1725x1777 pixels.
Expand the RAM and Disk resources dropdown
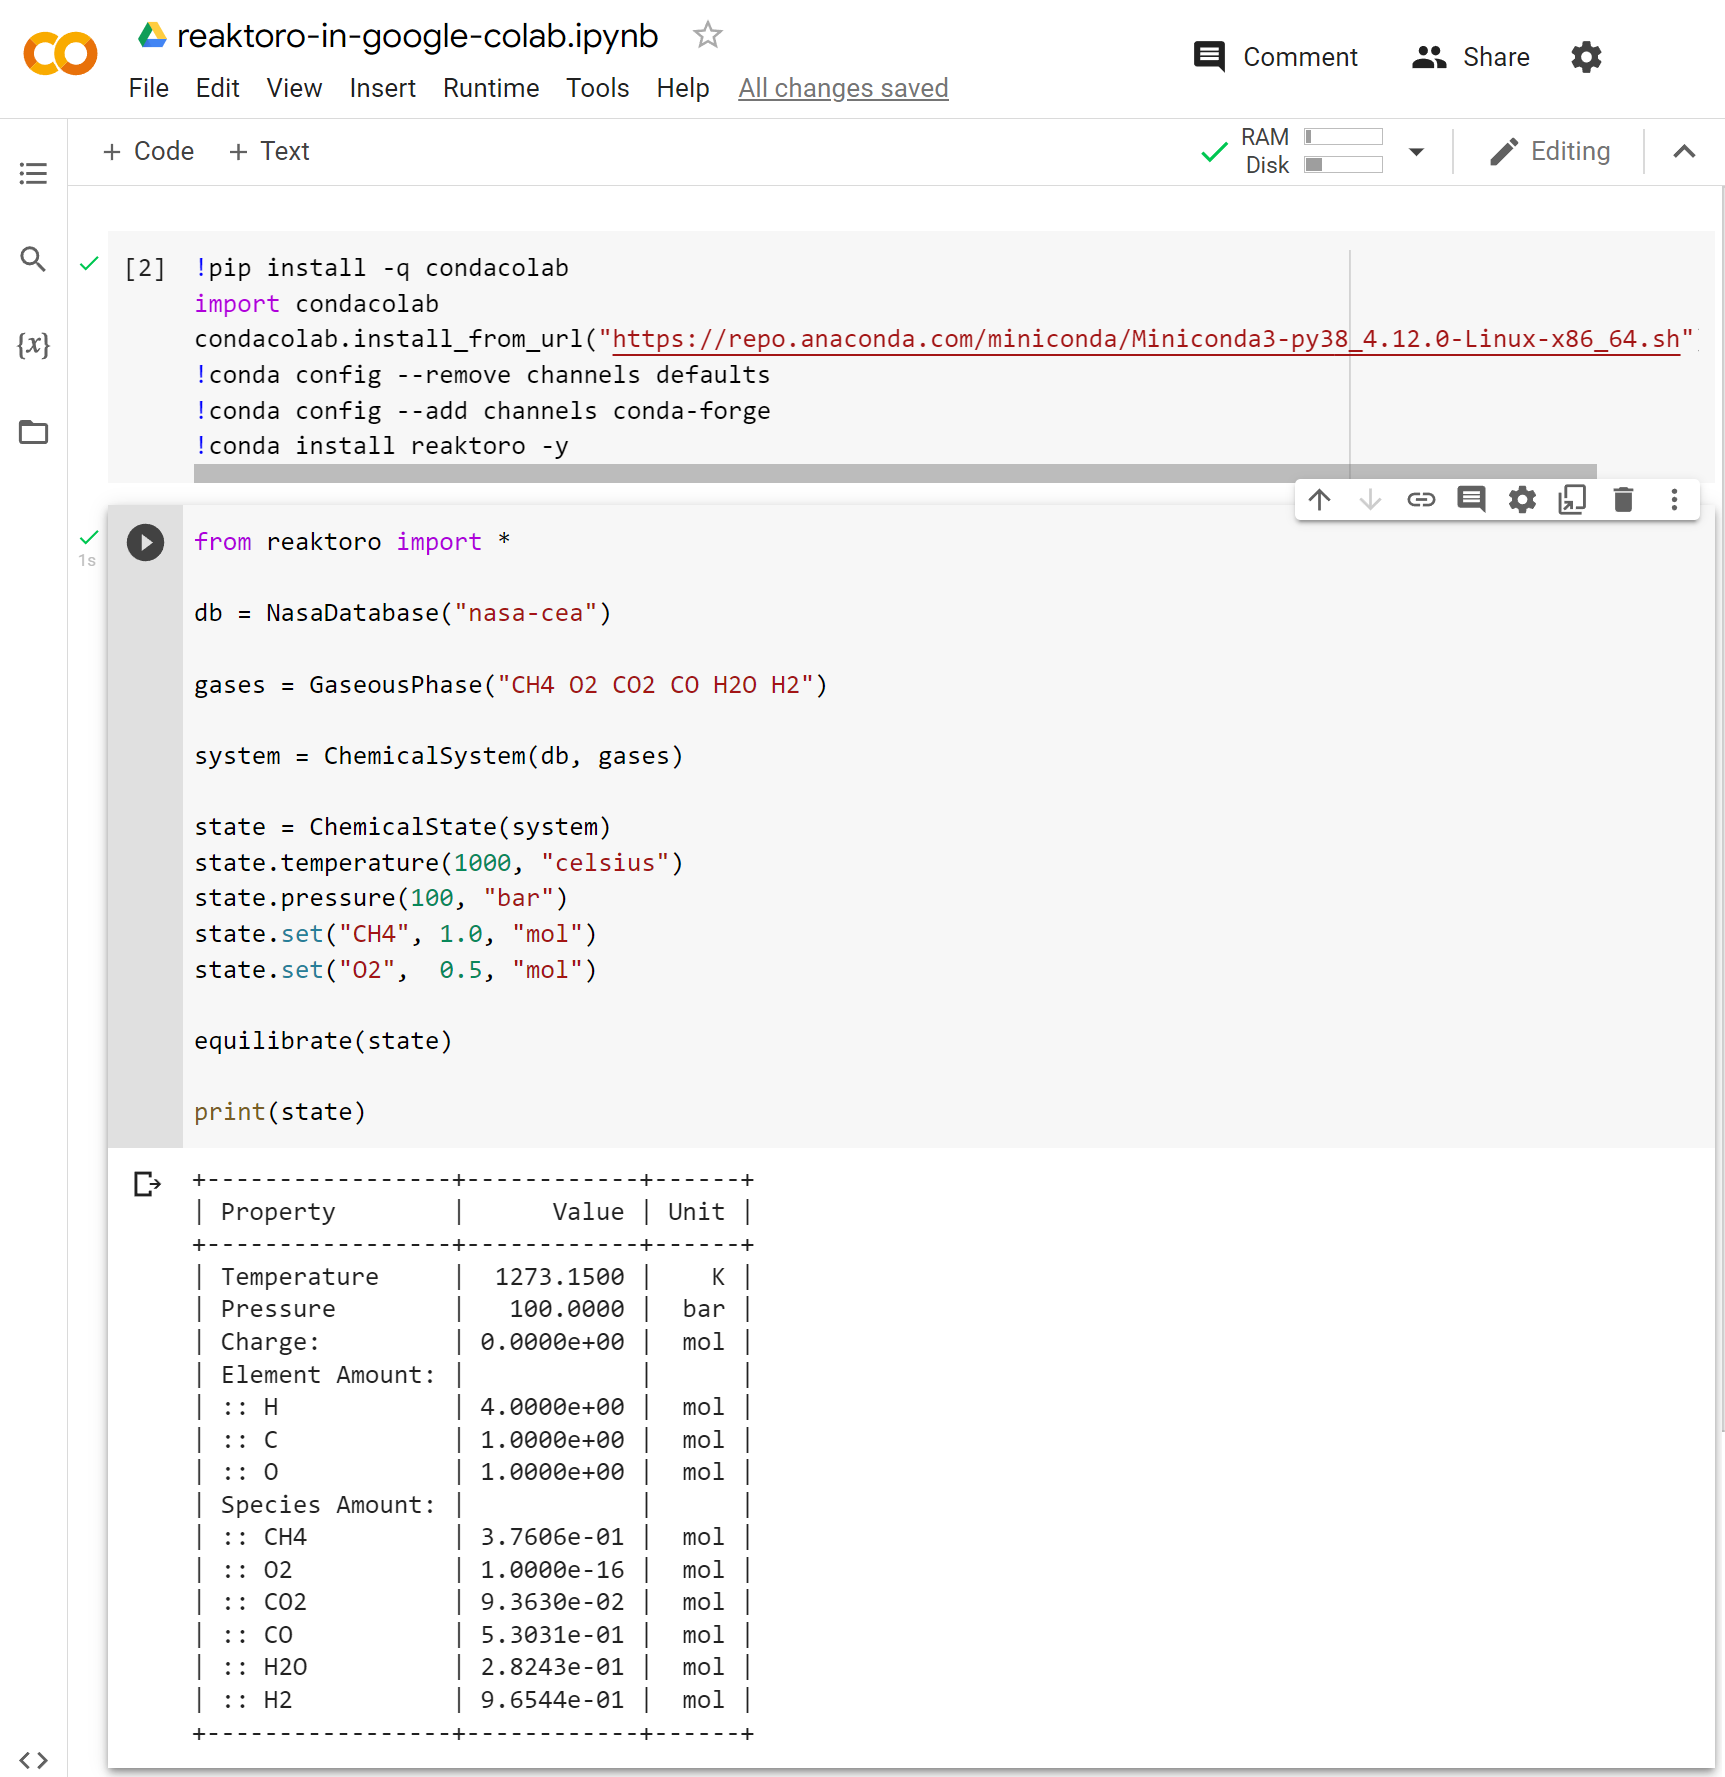click(1416, 151)
